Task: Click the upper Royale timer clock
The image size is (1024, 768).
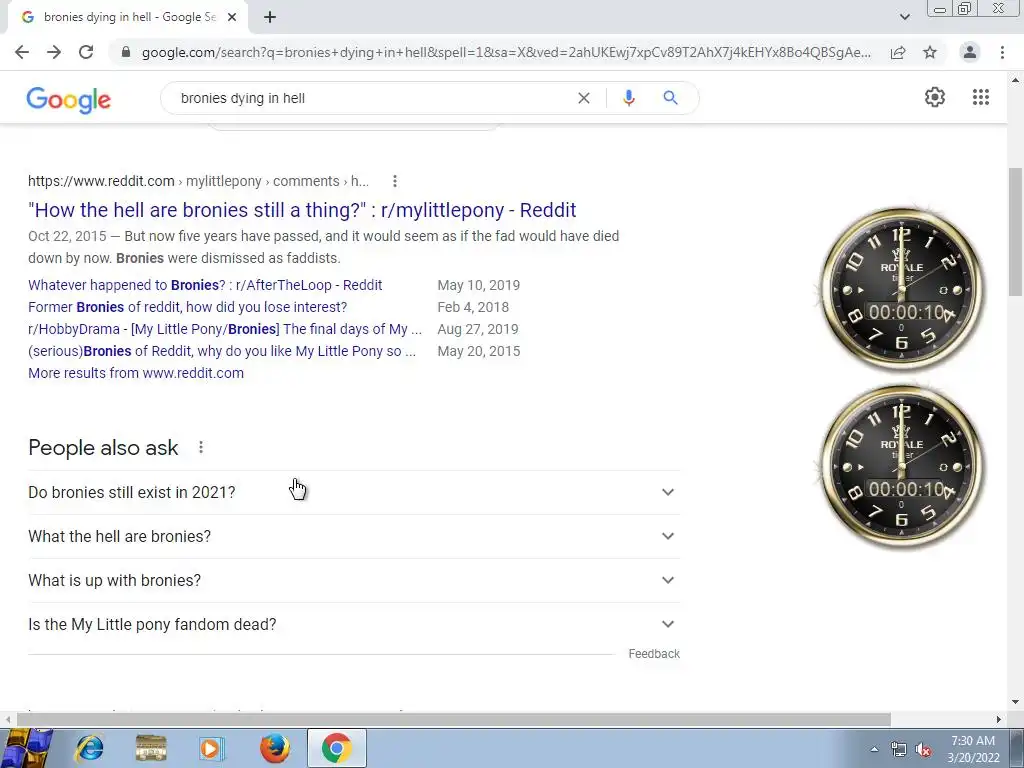Action: 902,290
